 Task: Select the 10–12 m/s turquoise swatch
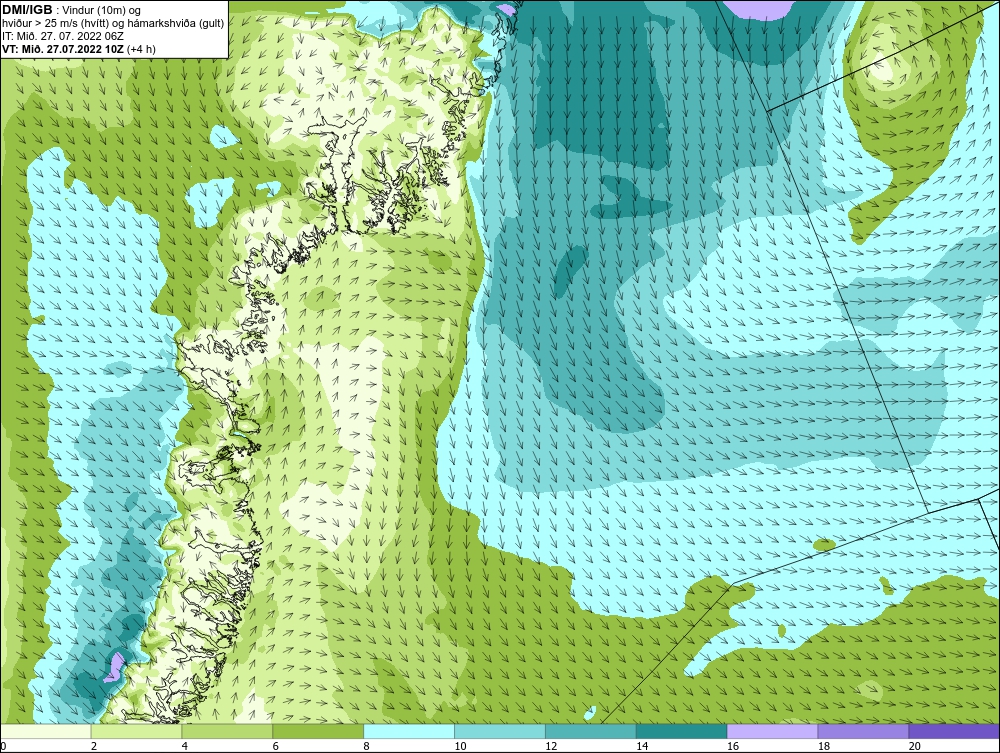pyautogui.click(x=499, y=731)
